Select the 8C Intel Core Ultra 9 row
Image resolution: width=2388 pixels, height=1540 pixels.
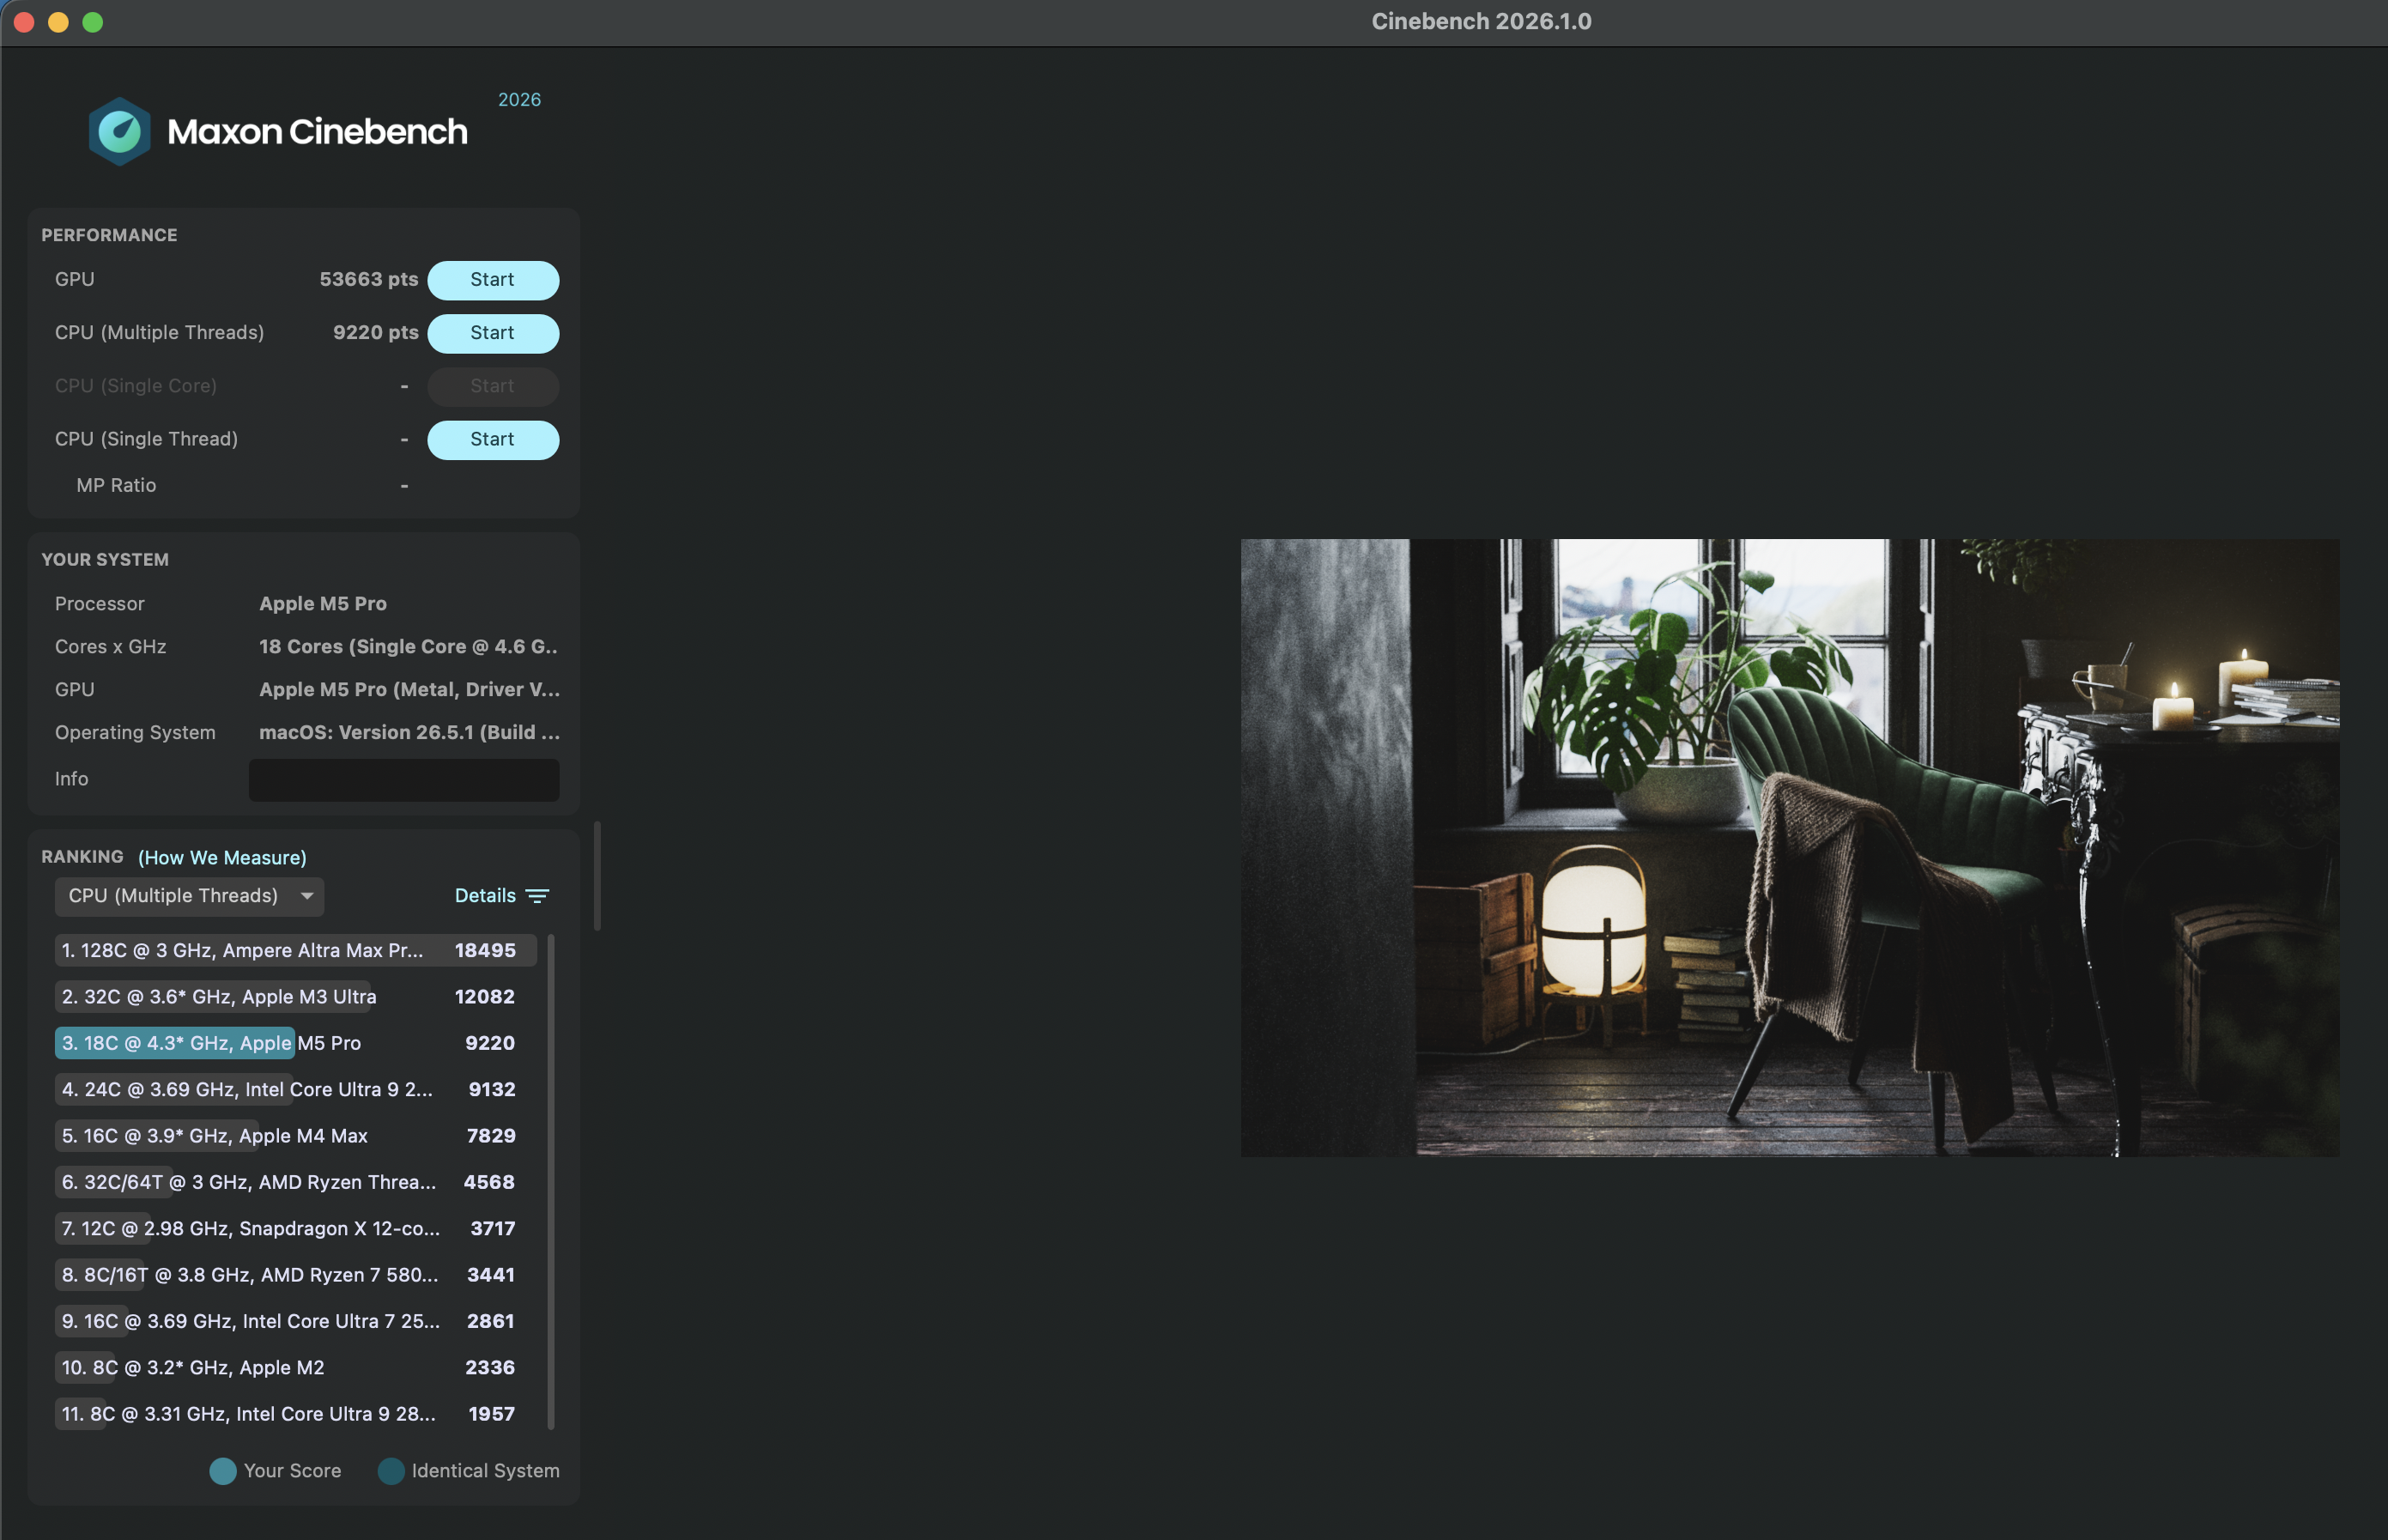pos(296,1414)
